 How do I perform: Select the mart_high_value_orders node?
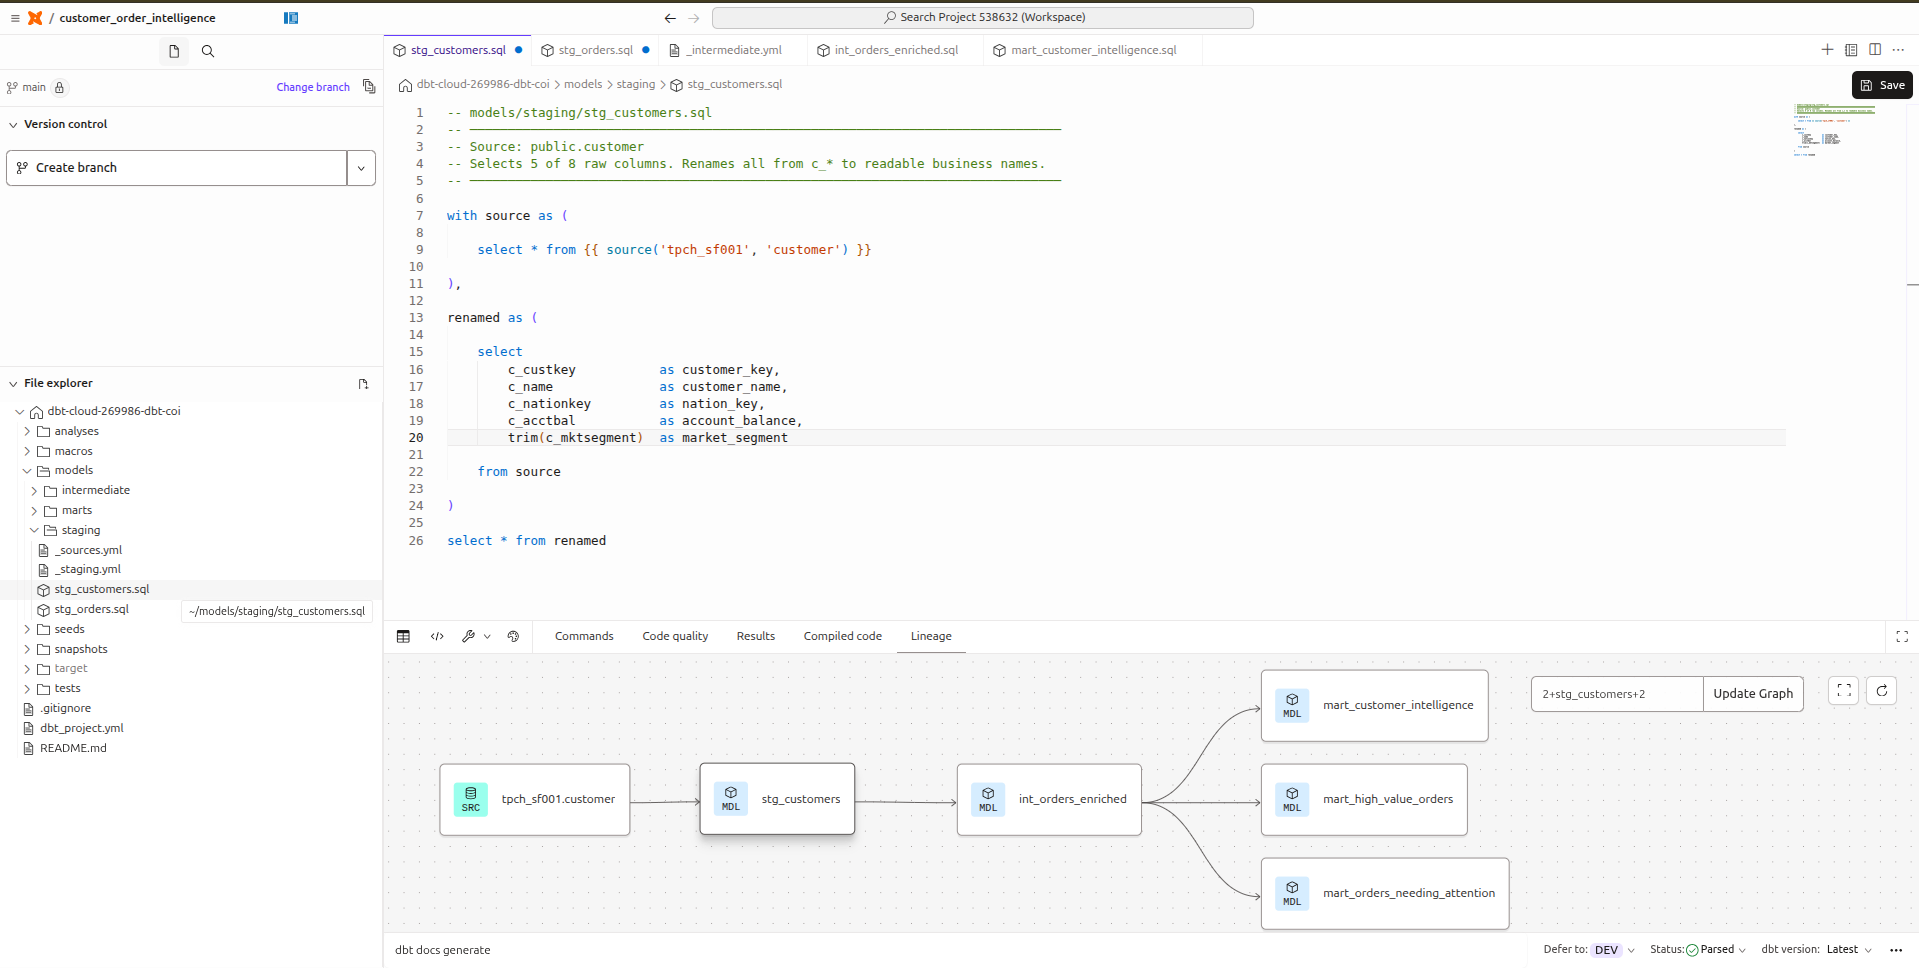1364,799
